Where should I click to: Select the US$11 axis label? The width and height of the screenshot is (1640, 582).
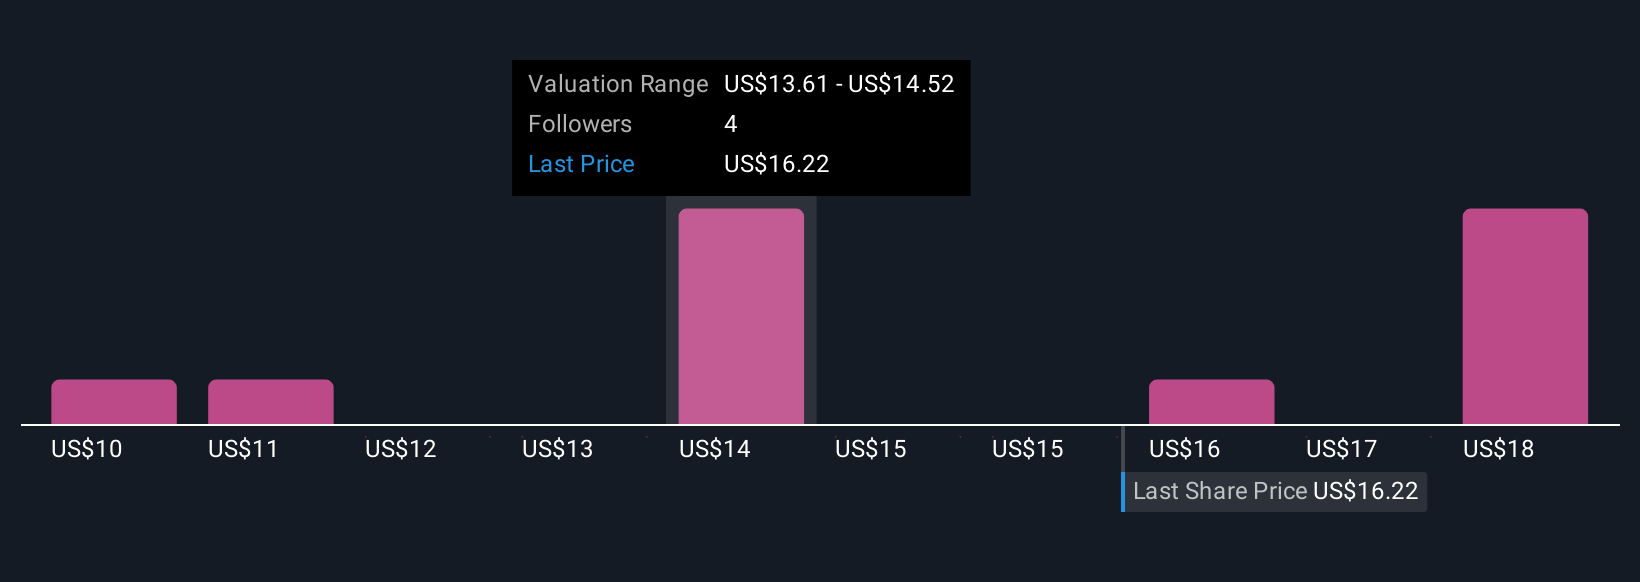243,449
